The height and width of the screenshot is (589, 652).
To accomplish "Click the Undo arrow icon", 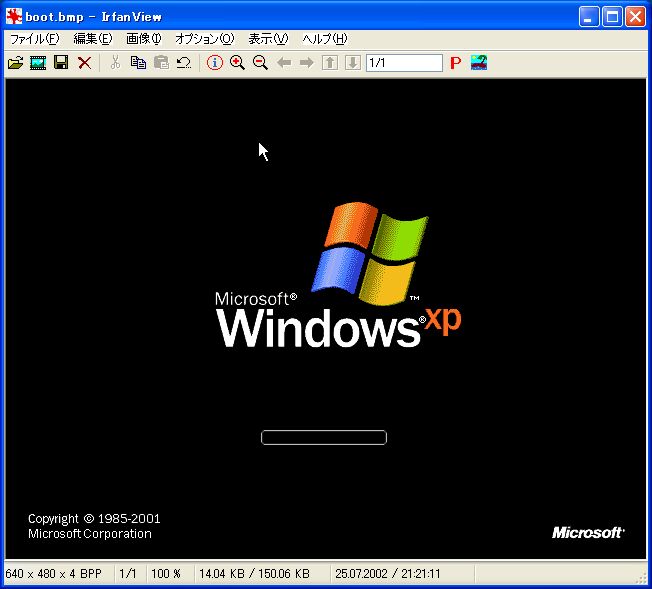I will 184,63.
